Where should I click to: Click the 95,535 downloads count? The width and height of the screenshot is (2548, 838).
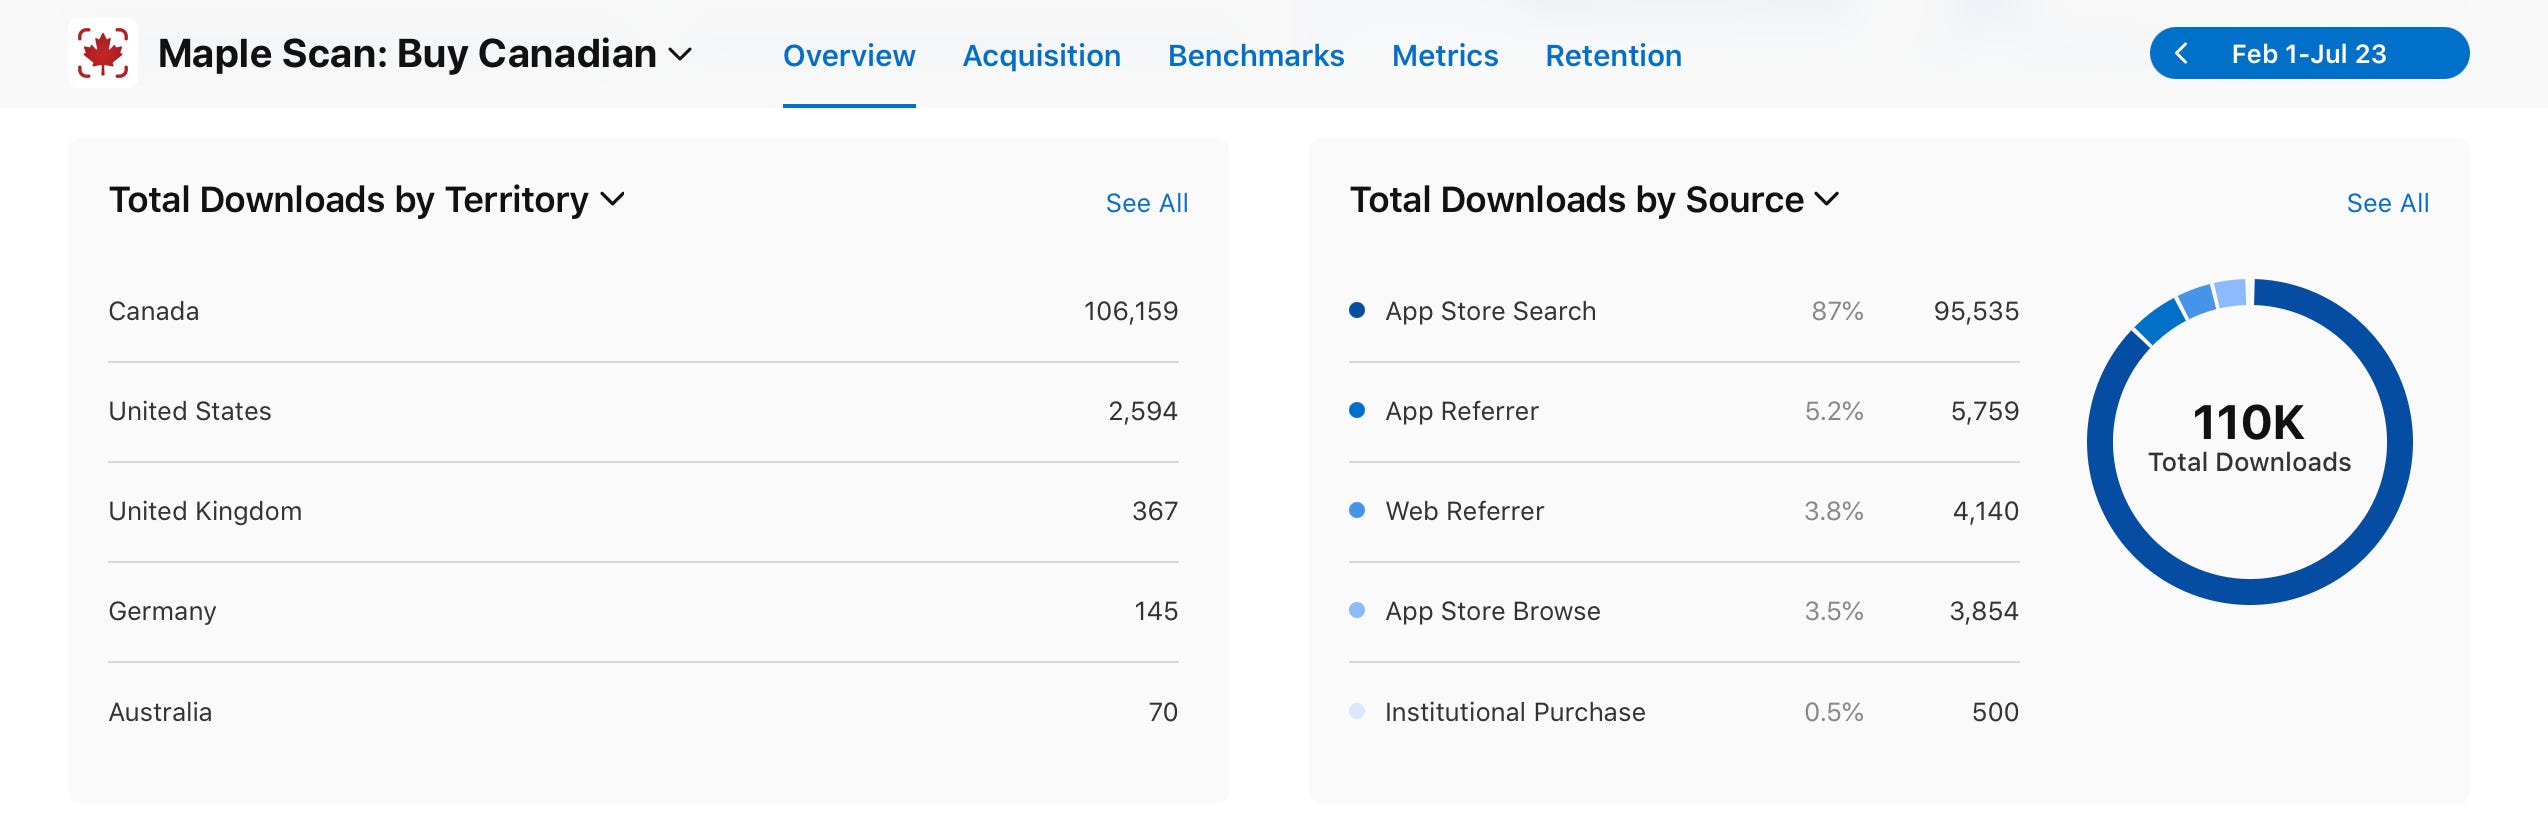point(1976,311)
